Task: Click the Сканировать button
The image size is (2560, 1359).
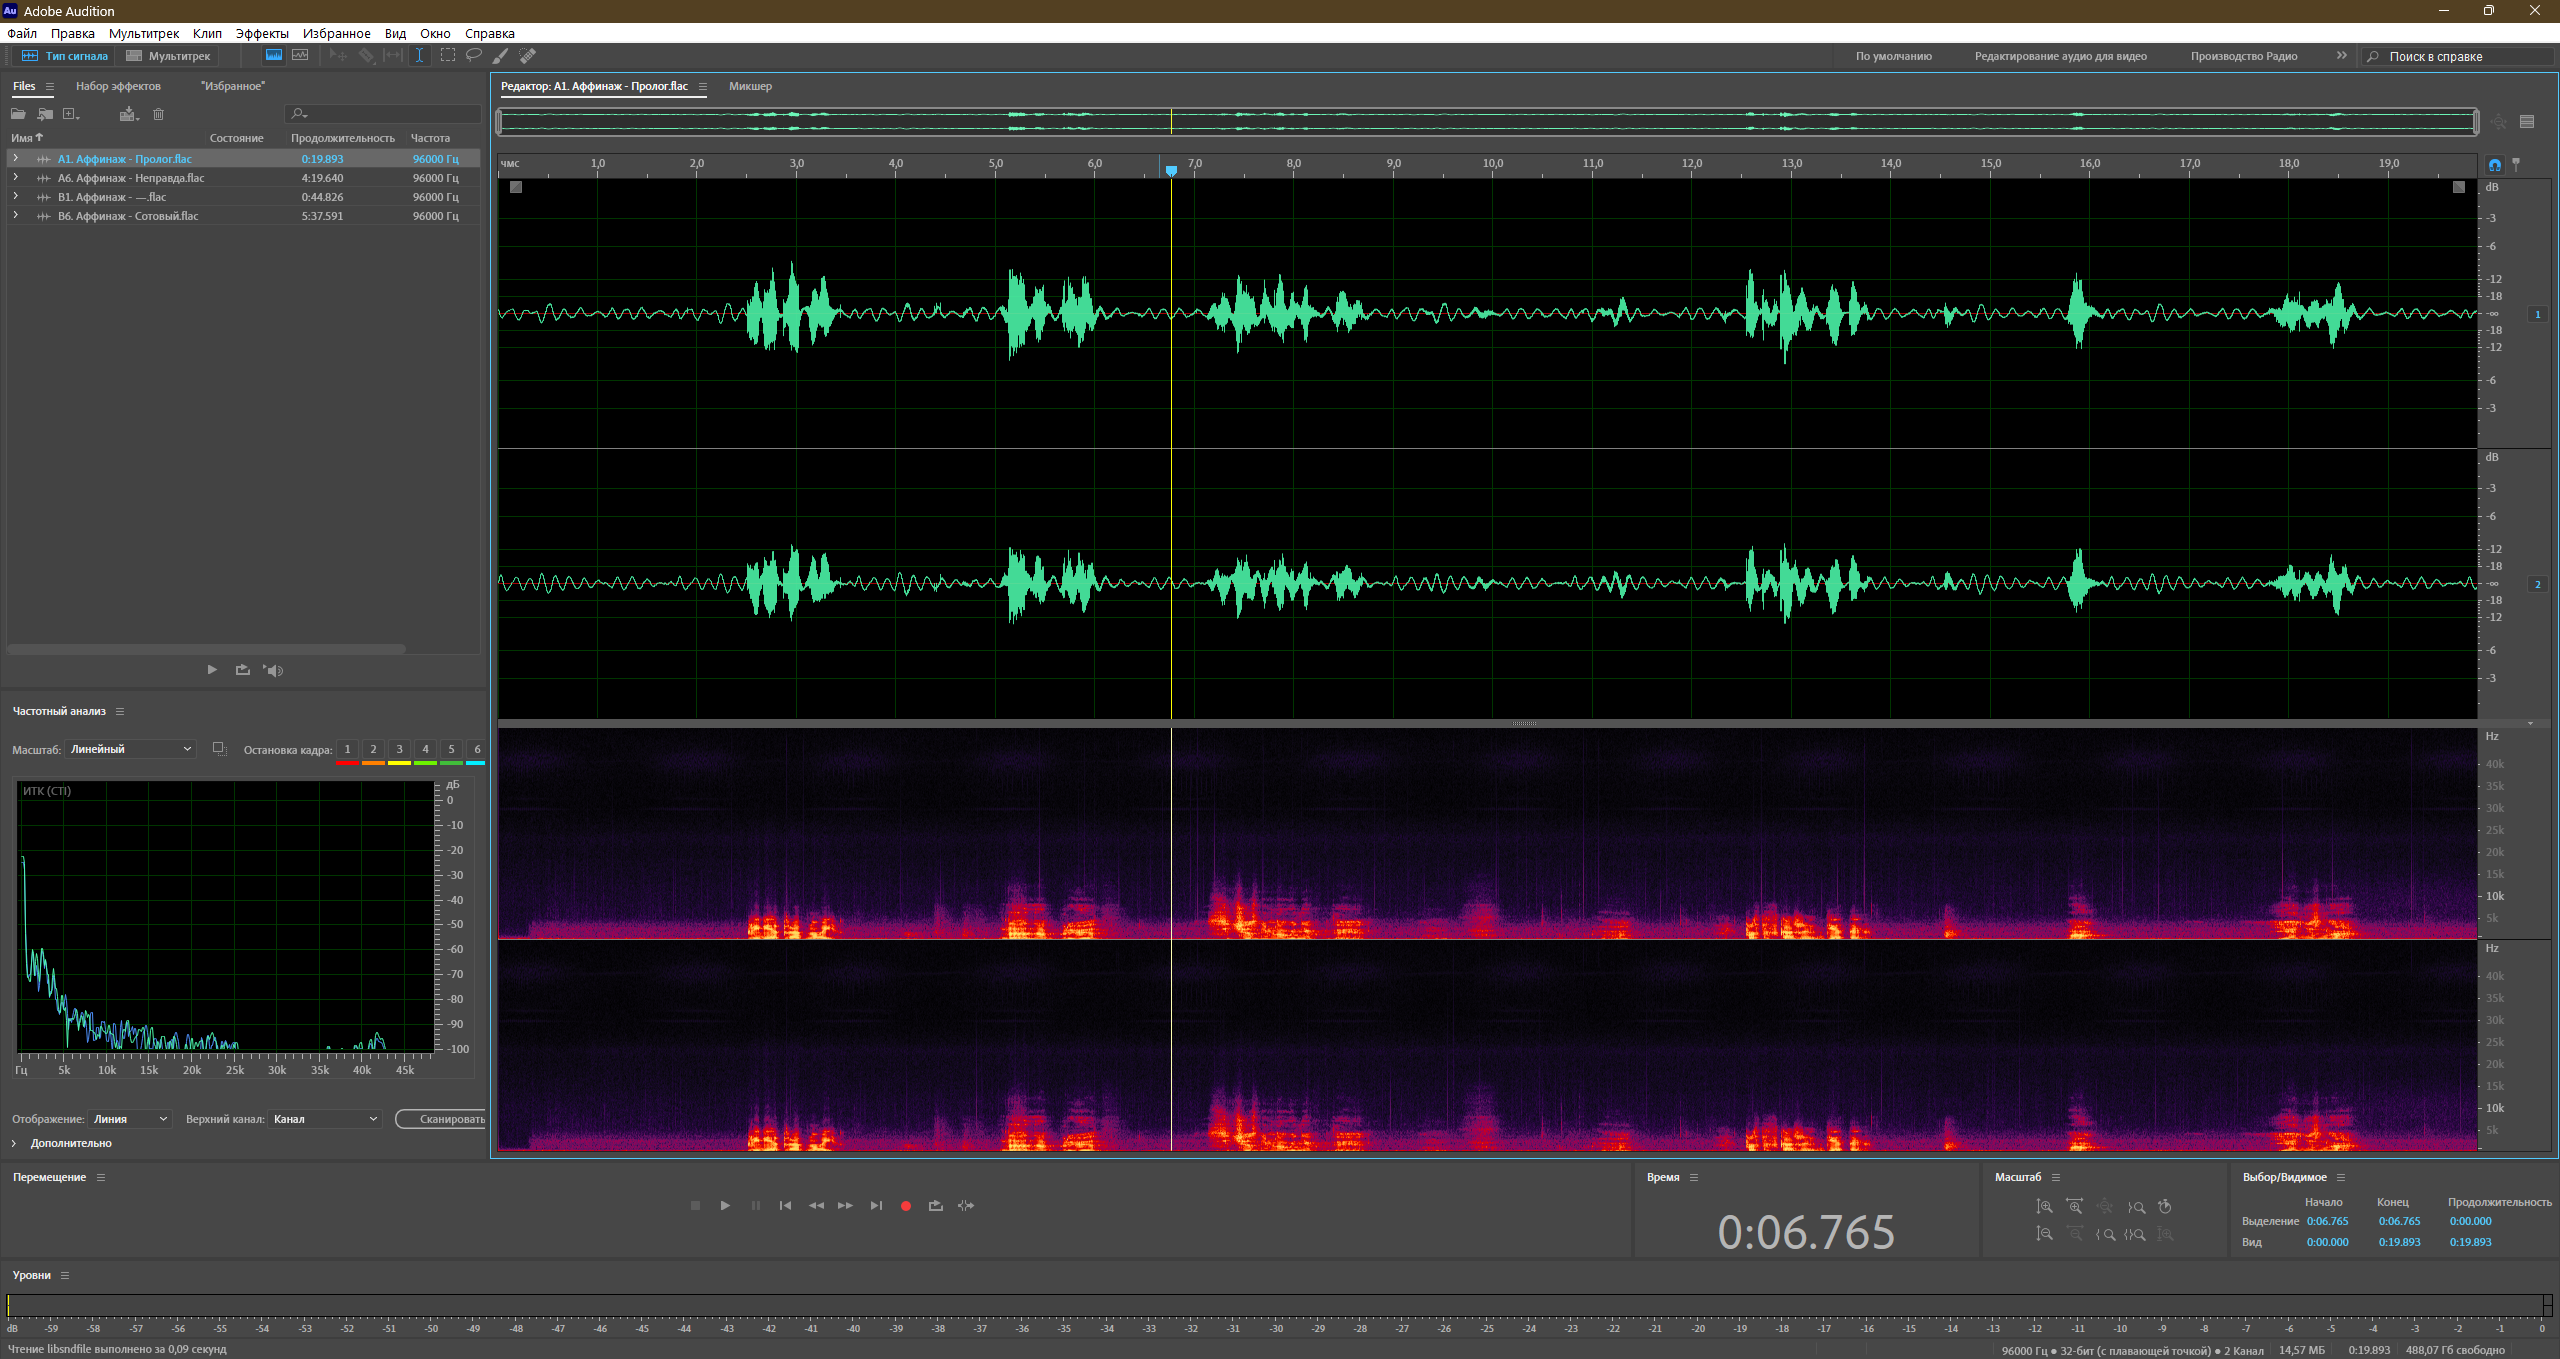Action: click(x=441, y=1119)
